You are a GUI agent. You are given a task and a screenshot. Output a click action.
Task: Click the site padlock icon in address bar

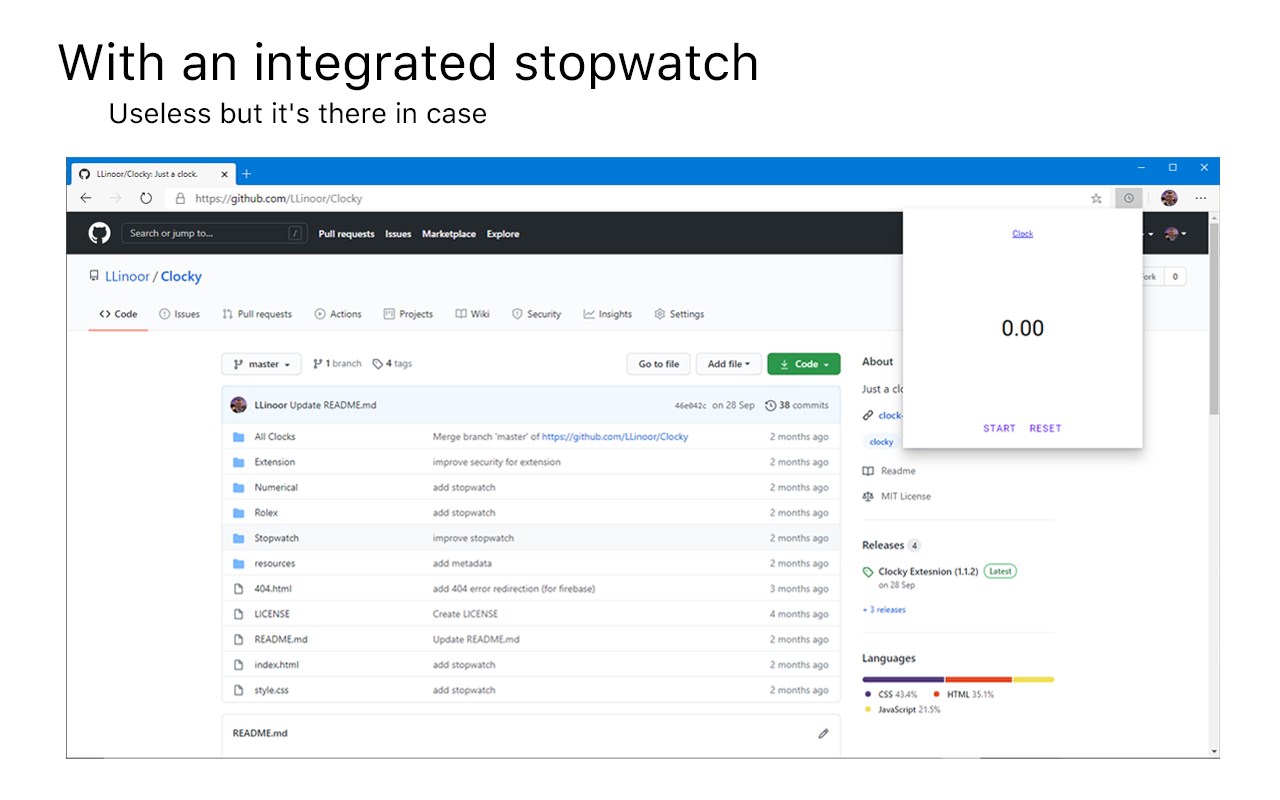coord(180,198)
